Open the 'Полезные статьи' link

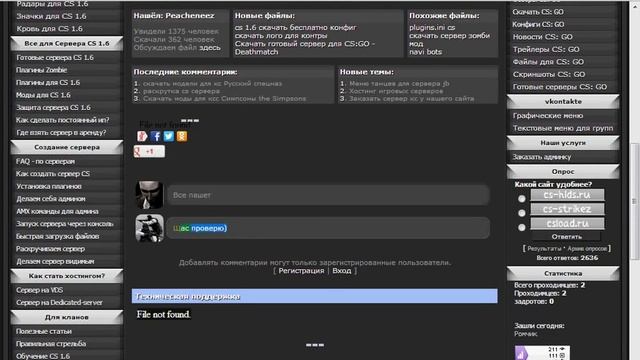[44, 331]
